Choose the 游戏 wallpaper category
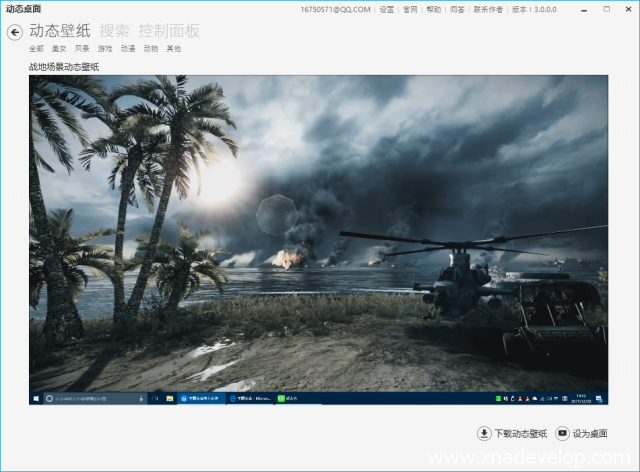Image resolution: width=640 pixels, height=472 pixels. click(x=105, y=48)
